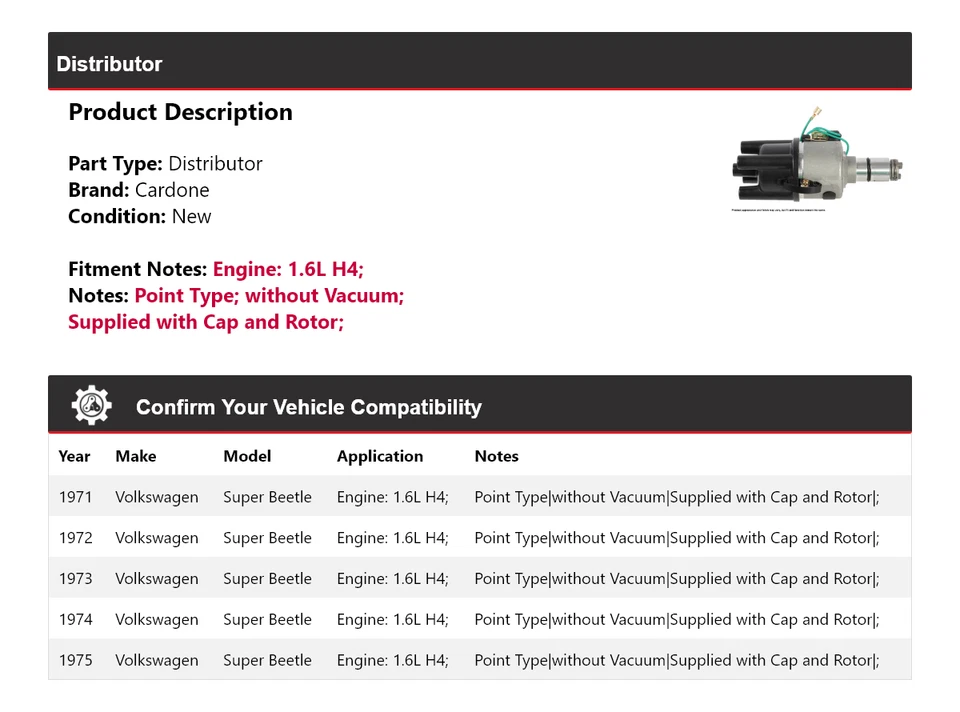The image size is (960, 712).
Task: Click the Part Type: Distributor line
Action: [165, 163]
